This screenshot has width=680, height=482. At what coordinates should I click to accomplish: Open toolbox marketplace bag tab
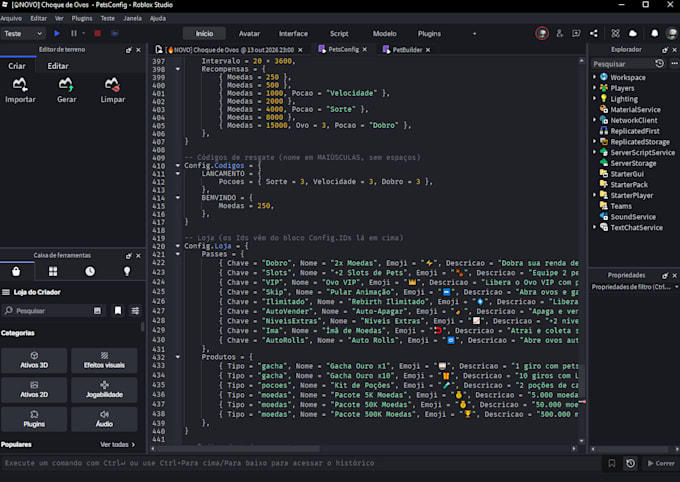pos(16,272)
